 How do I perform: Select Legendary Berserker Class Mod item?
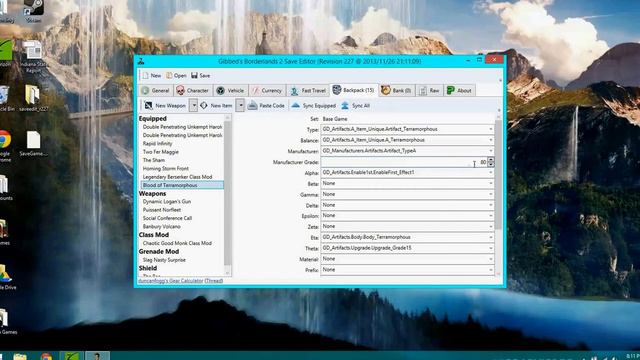tap(177, 177)
